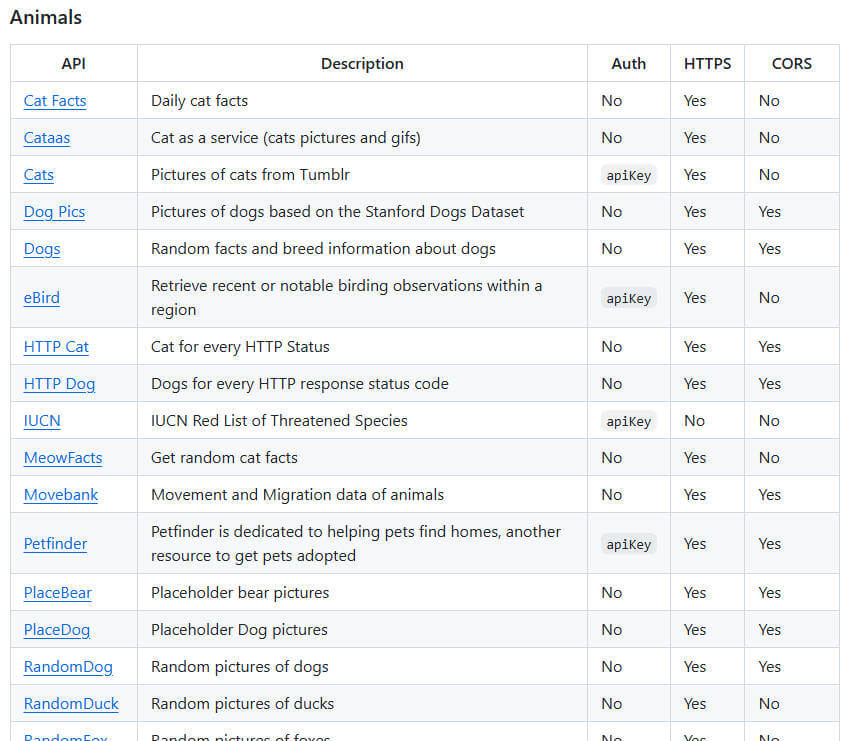The width and height of the screenshot is (853, 741).
Task: Click Auth 'No' value in Cataas row
Action: [x=611, y=138]
